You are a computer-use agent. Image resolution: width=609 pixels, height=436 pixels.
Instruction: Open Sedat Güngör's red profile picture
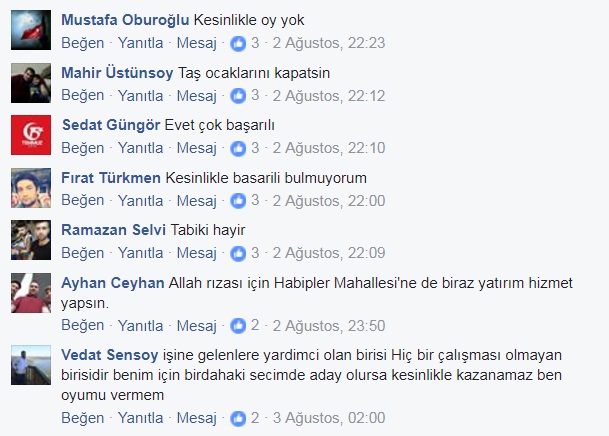31,135
